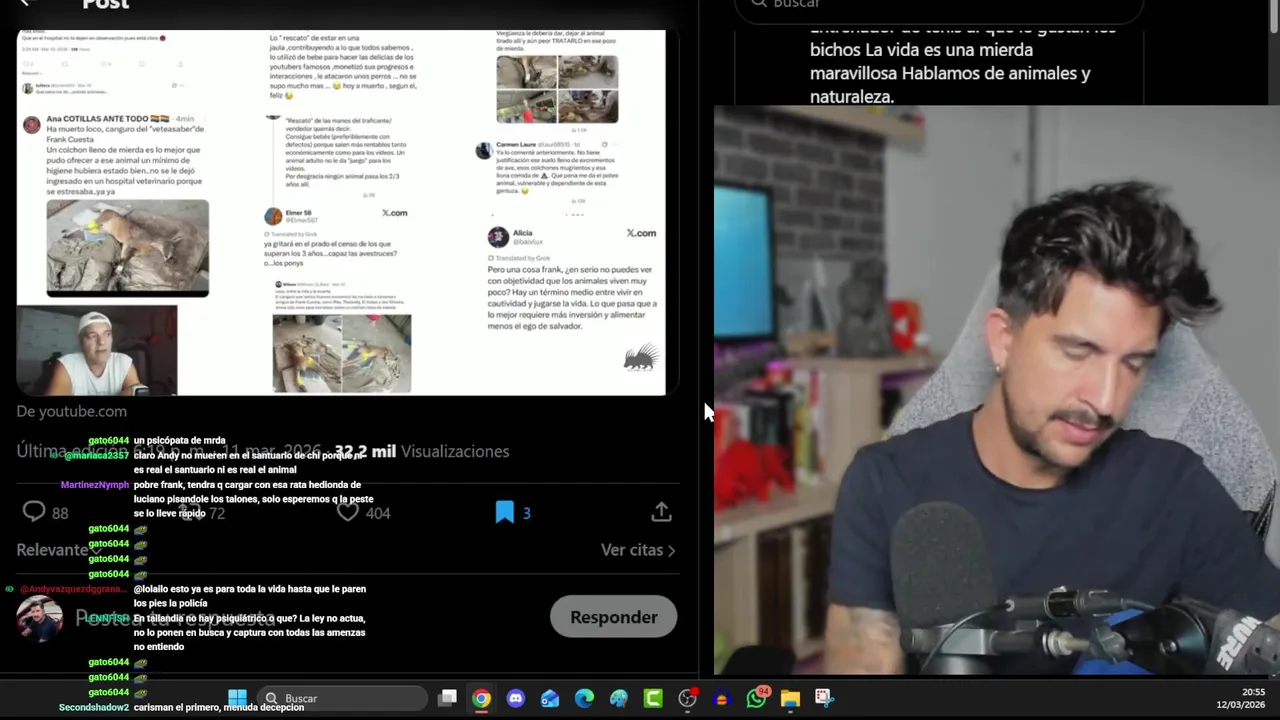Open File Explorer from the taskbar

click(790, 698)
